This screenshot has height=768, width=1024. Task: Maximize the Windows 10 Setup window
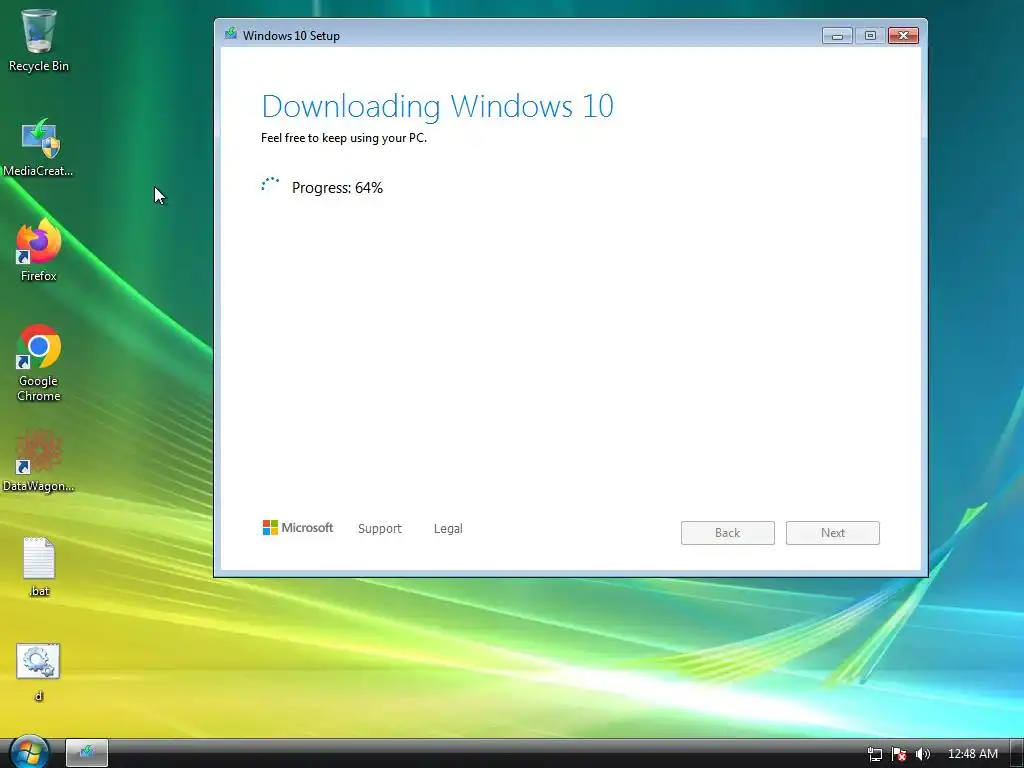870,35
